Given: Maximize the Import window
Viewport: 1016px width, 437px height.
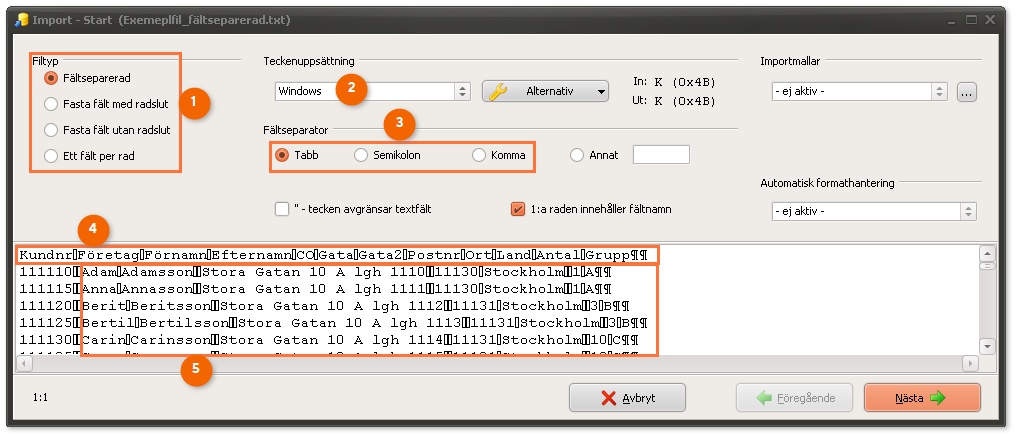Looking at the screenshot, I should (x=971, y=20).
